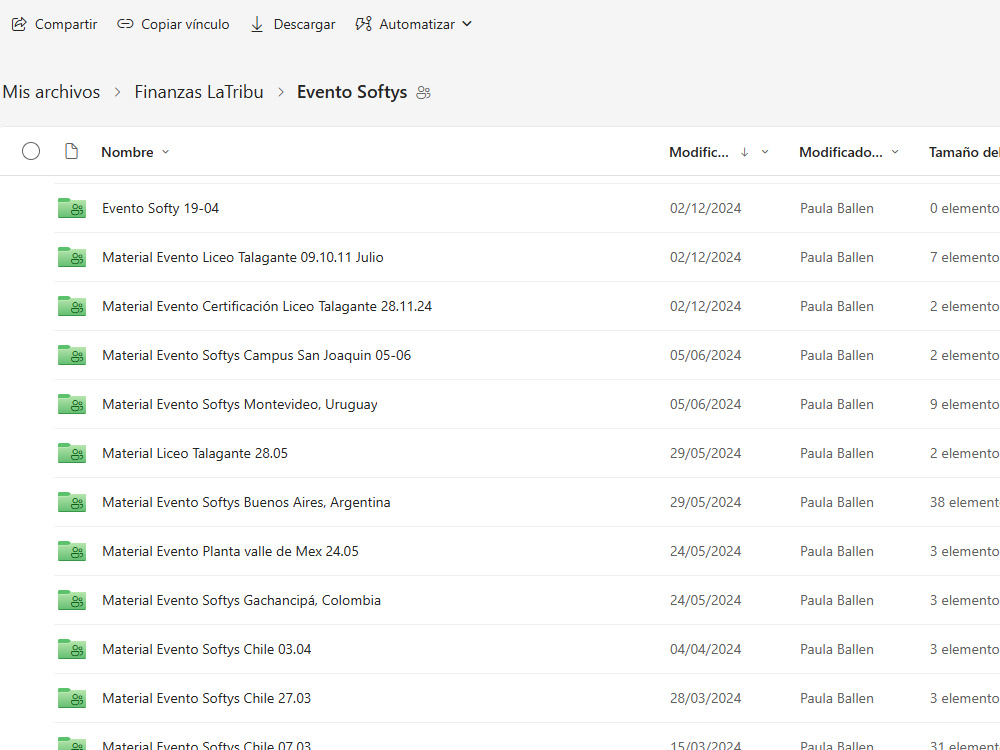1000x750 pixels.
Task: Click the Automatizar flow icon
Action: pyautogui.click(x=364, y=24)
